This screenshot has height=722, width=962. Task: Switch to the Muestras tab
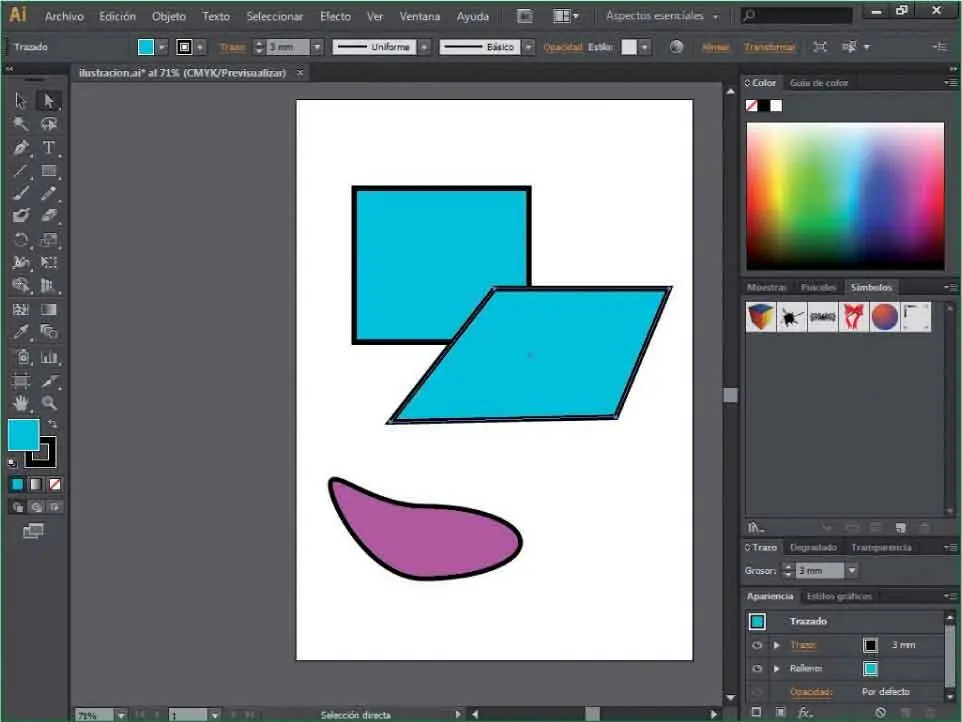tap(766, 287)
